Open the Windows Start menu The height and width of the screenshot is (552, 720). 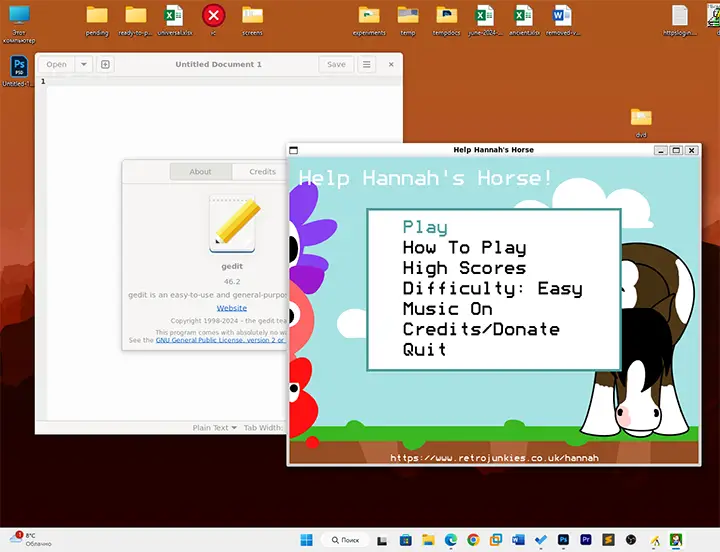tap(306, 540)
